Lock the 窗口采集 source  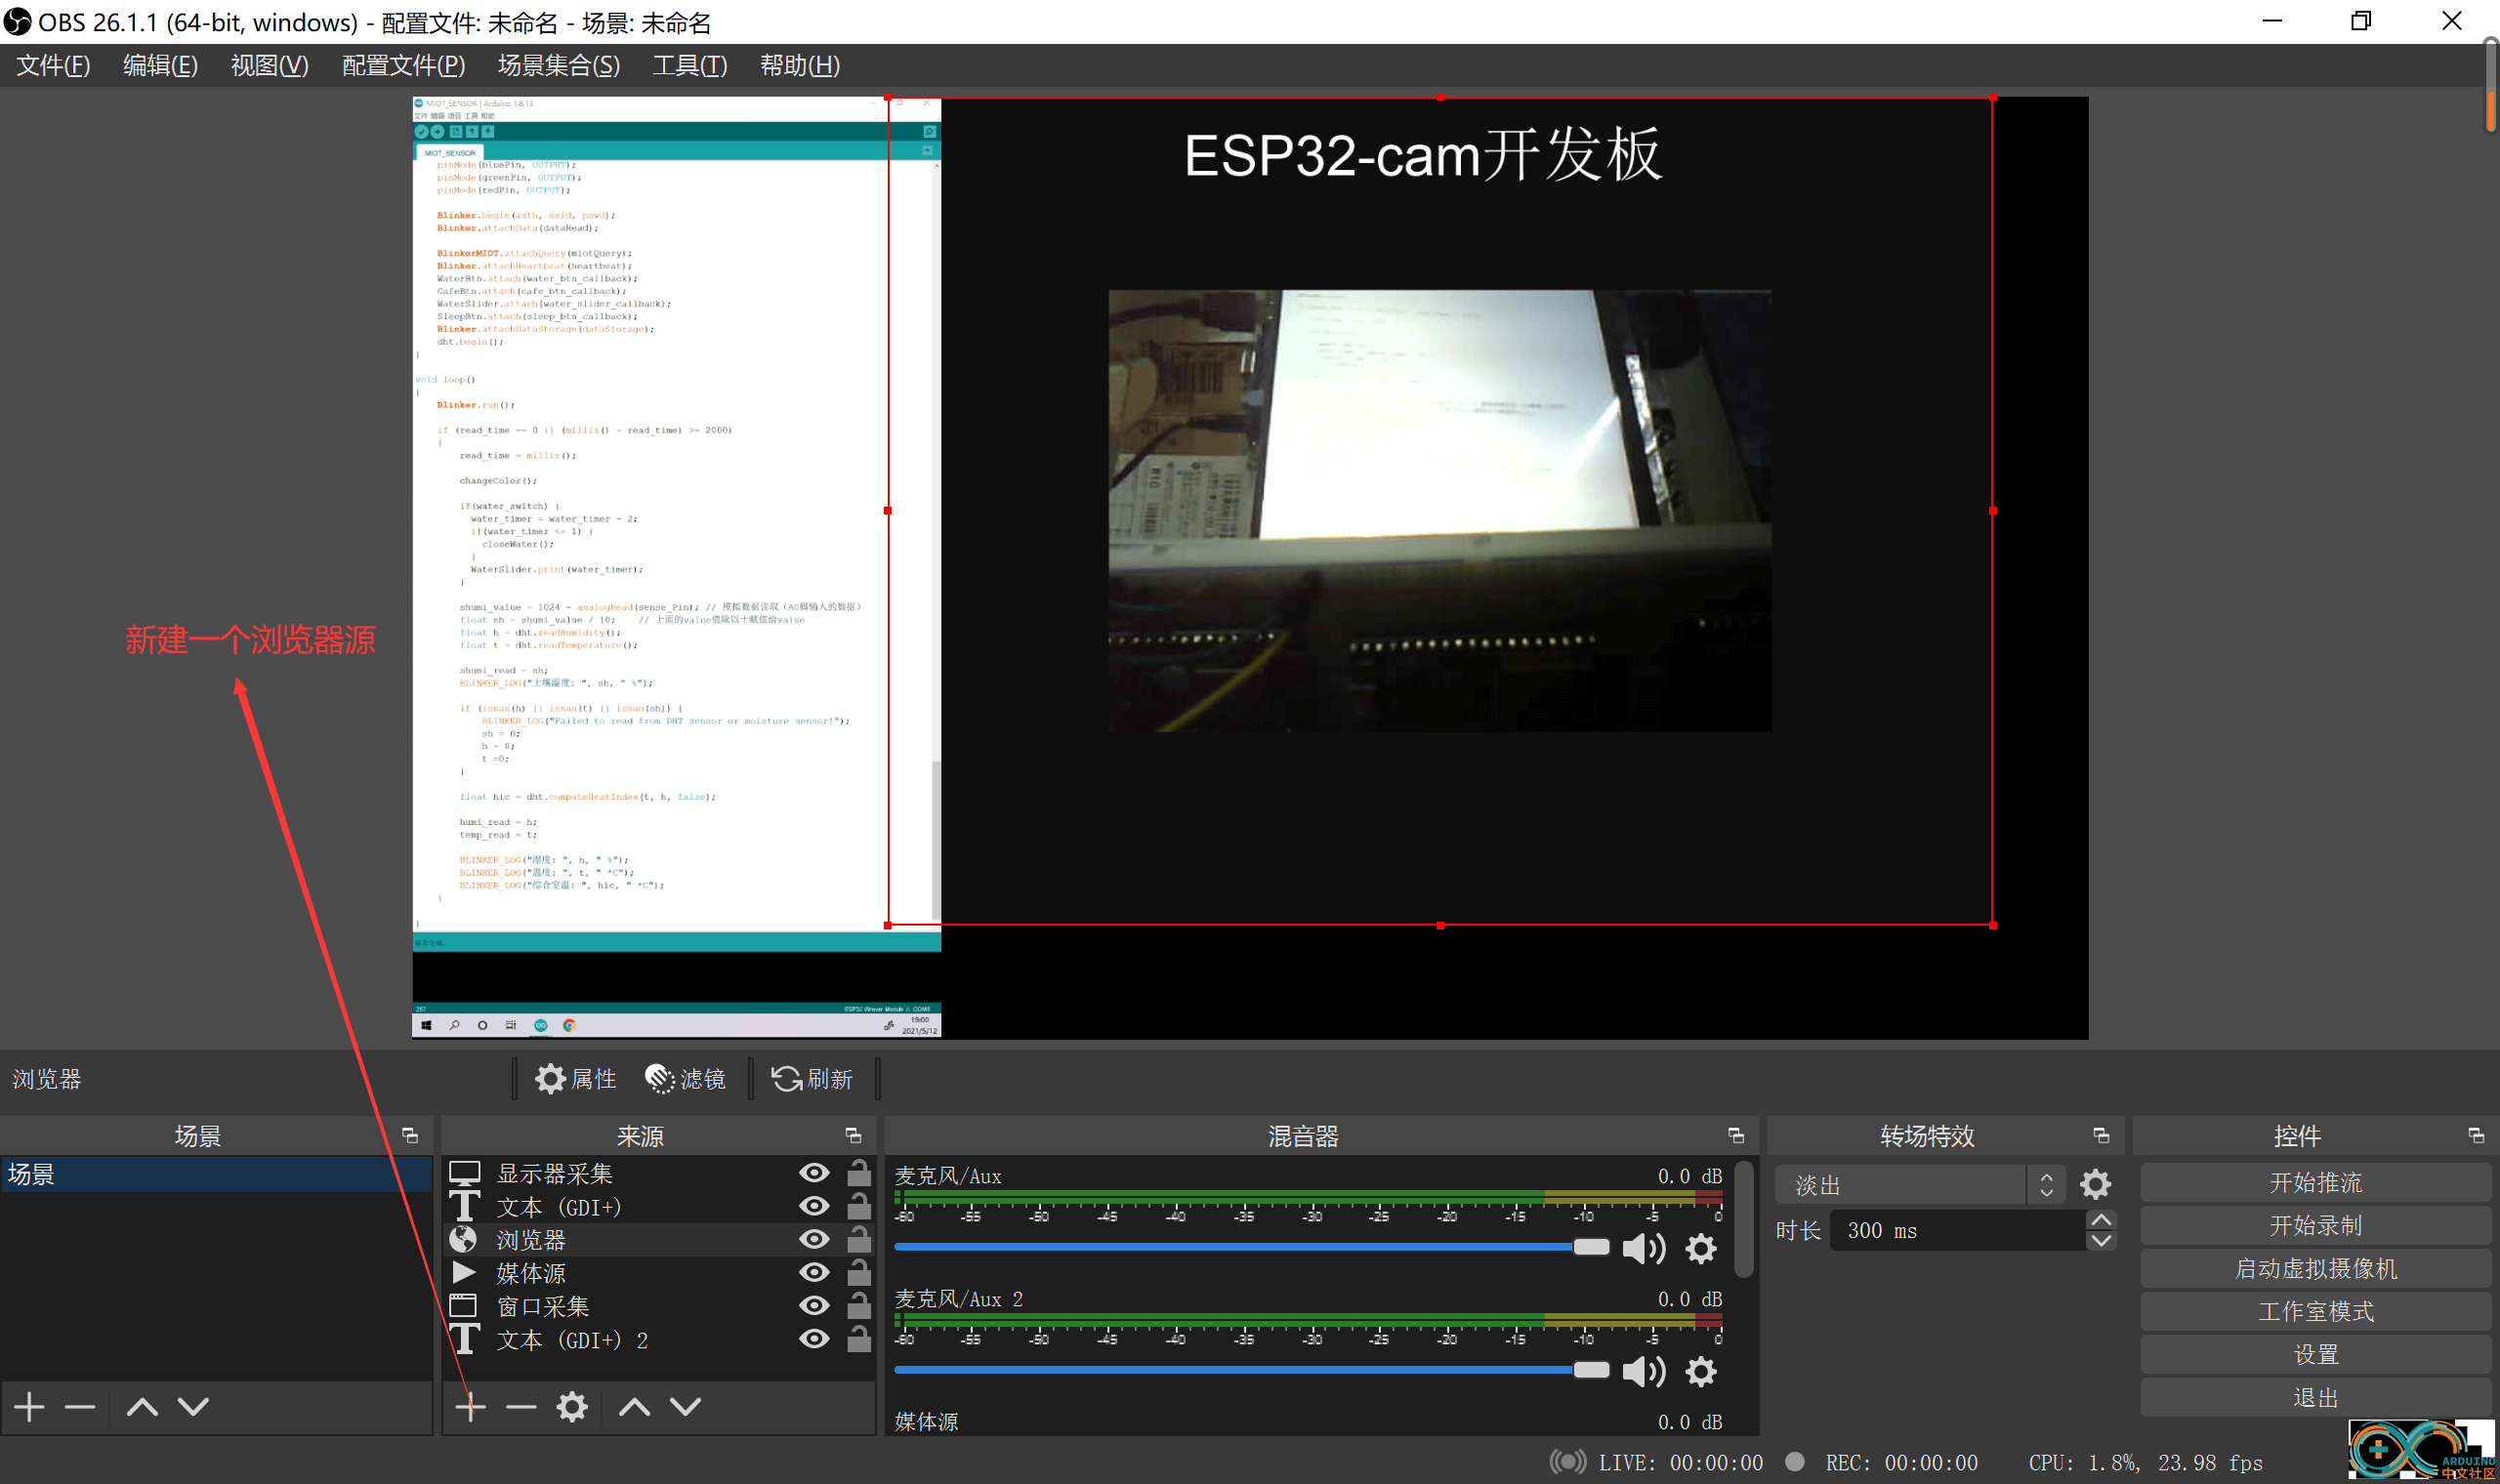(x=858, y=1305)
